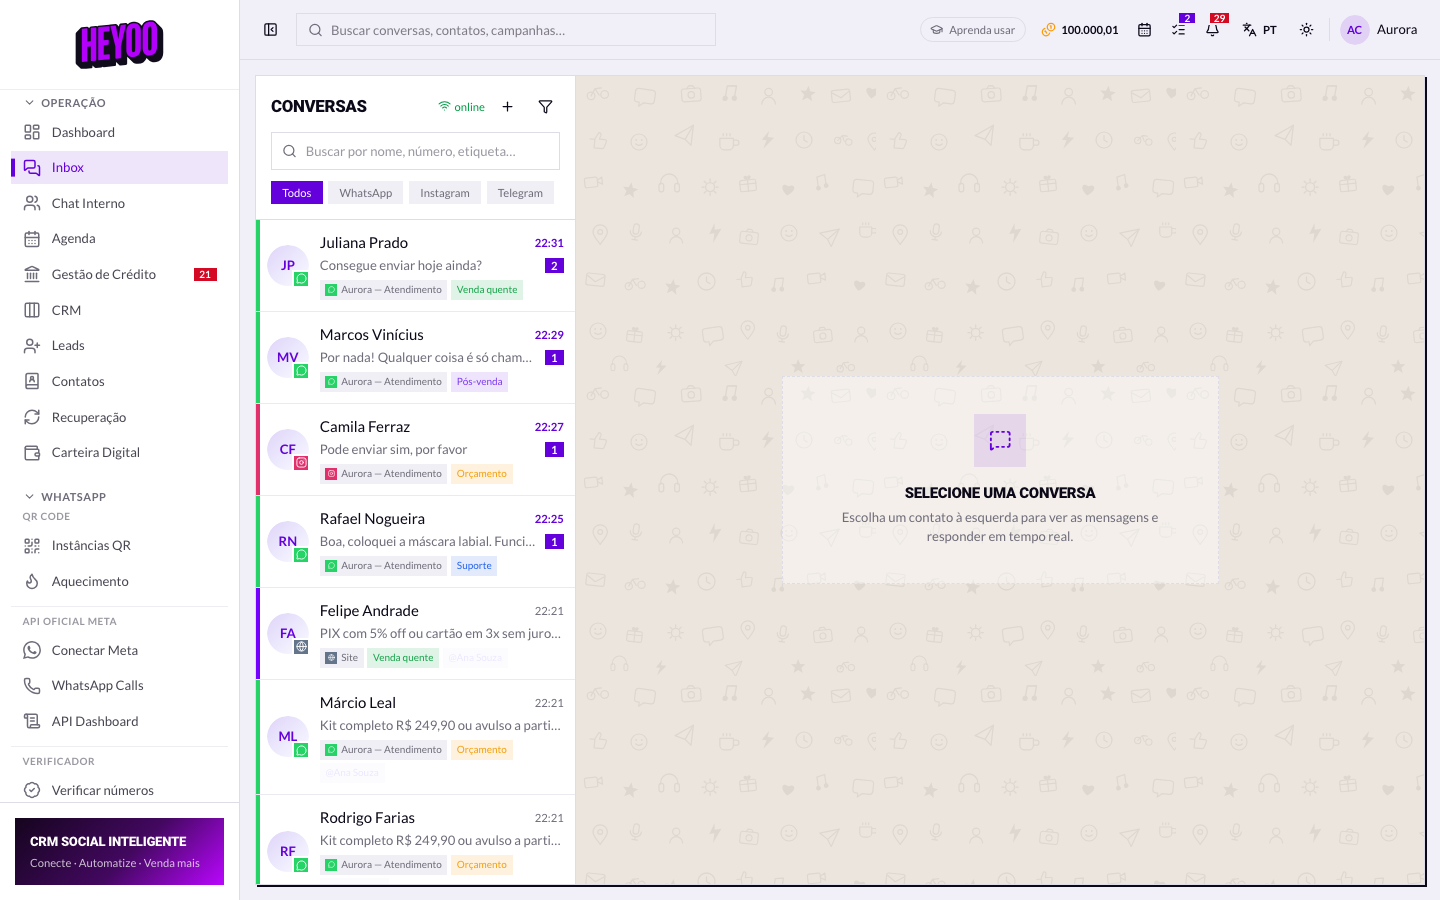Click unread badge 2 on Juliana Prado
This screenshot has height=900, width=1440.
[554, 266]
